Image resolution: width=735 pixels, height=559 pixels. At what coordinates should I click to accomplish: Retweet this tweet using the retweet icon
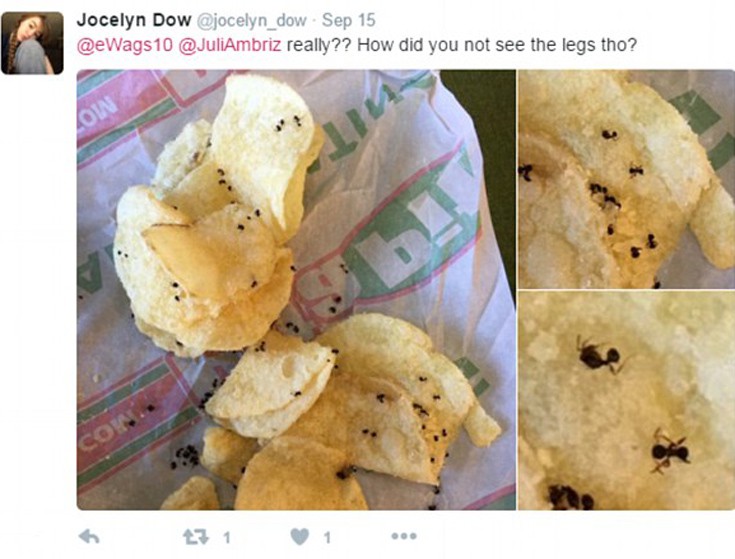click(x=195, y=537)
